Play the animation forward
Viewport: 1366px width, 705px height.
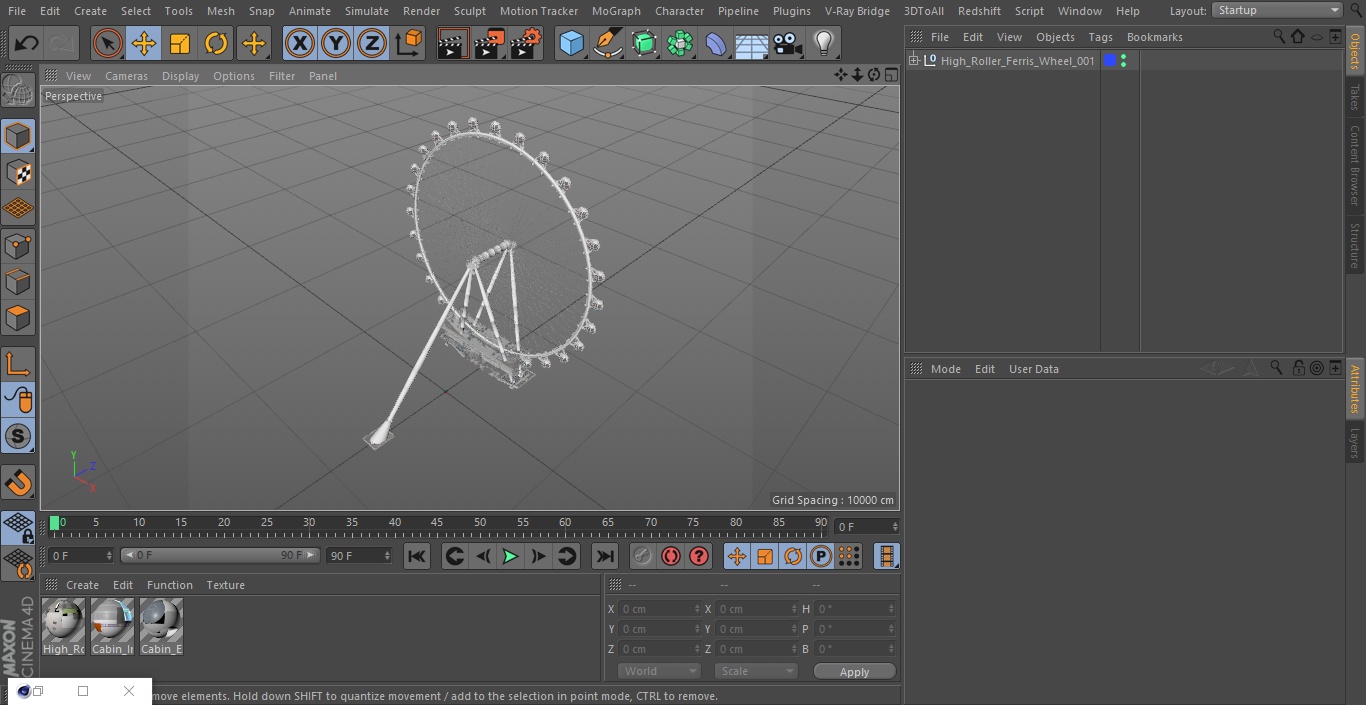tap(510, 556)
